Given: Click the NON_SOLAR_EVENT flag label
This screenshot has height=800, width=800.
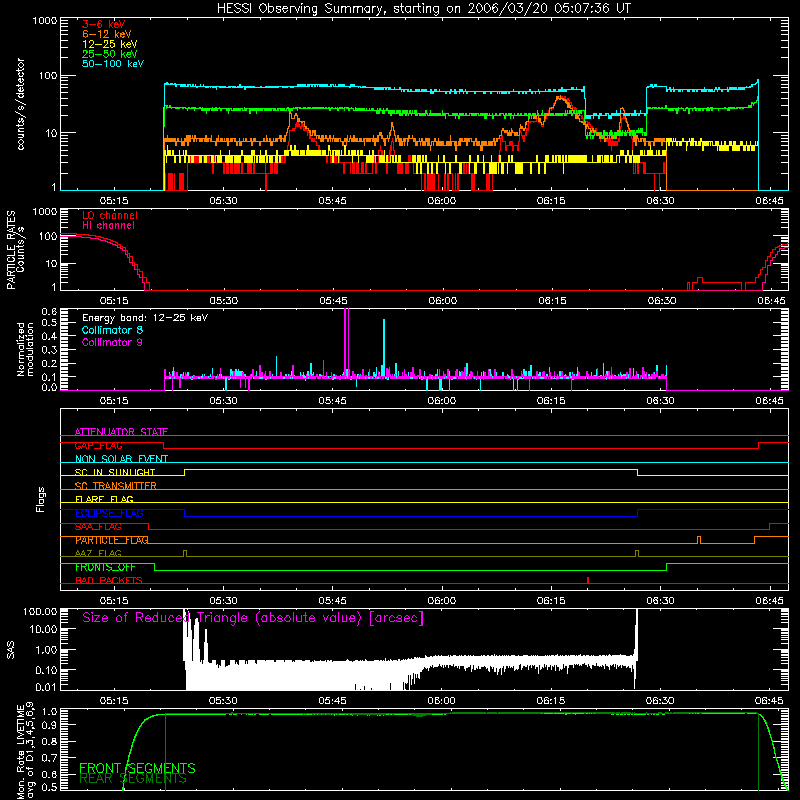Looking at the screenshot, I should [x=121, y=459].
